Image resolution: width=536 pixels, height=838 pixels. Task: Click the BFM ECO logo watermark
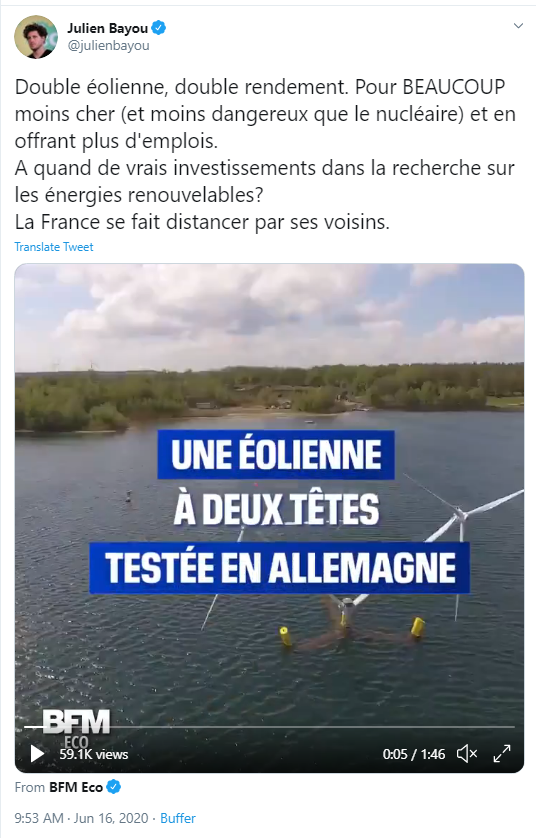click(75, 727)
